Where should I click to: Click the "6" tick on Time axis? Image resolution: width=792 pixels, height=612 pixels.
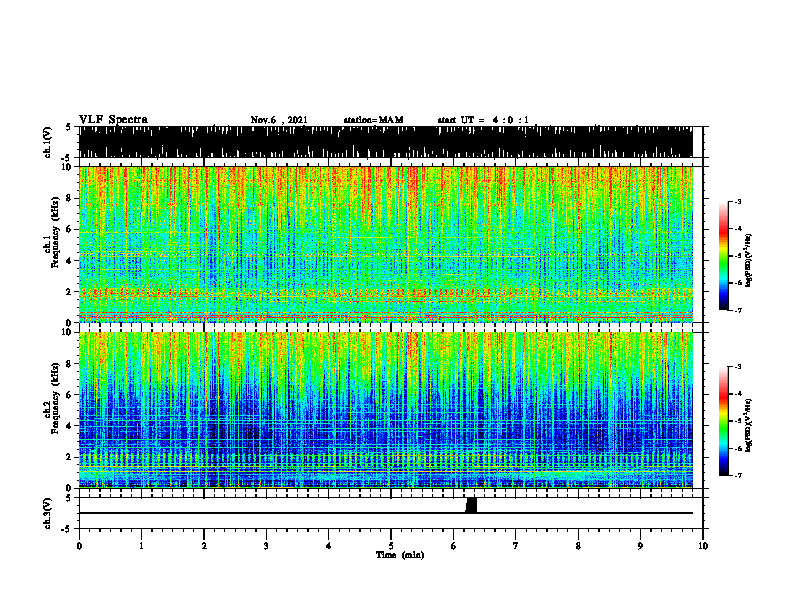[x=454, y=546]
